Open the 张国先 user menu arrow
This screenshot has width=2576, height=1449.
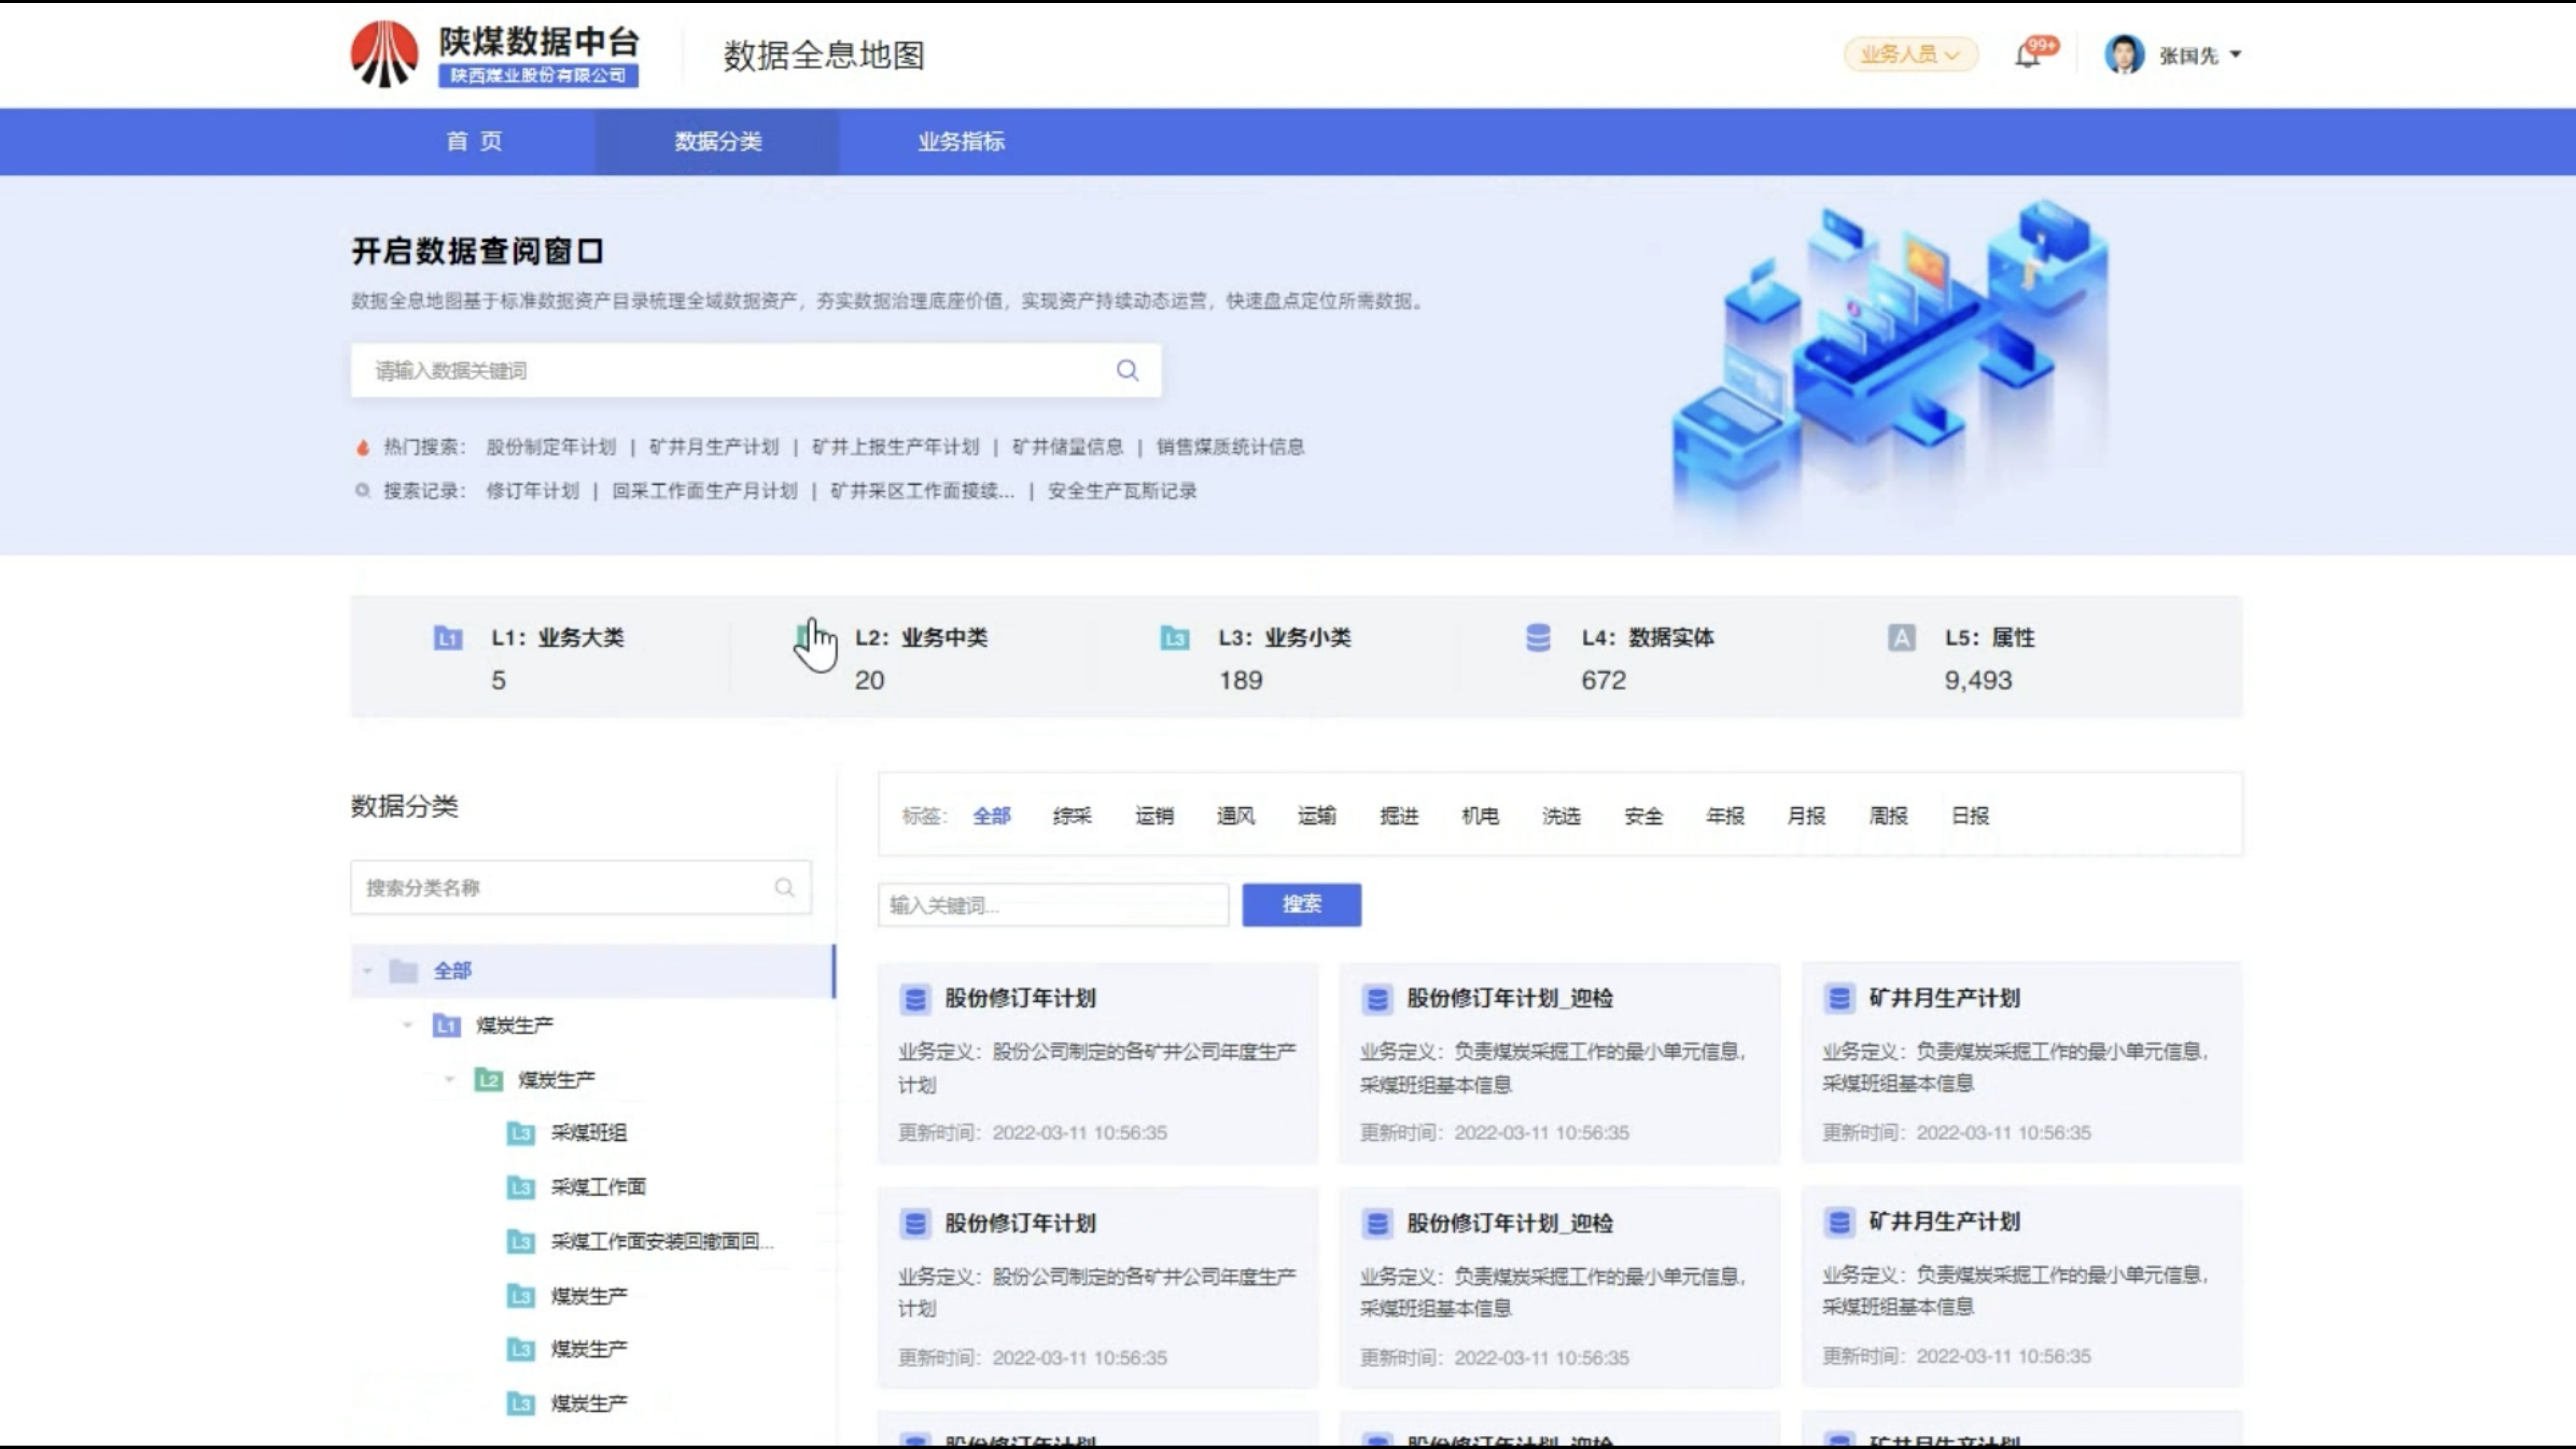tap(2236, 55)
